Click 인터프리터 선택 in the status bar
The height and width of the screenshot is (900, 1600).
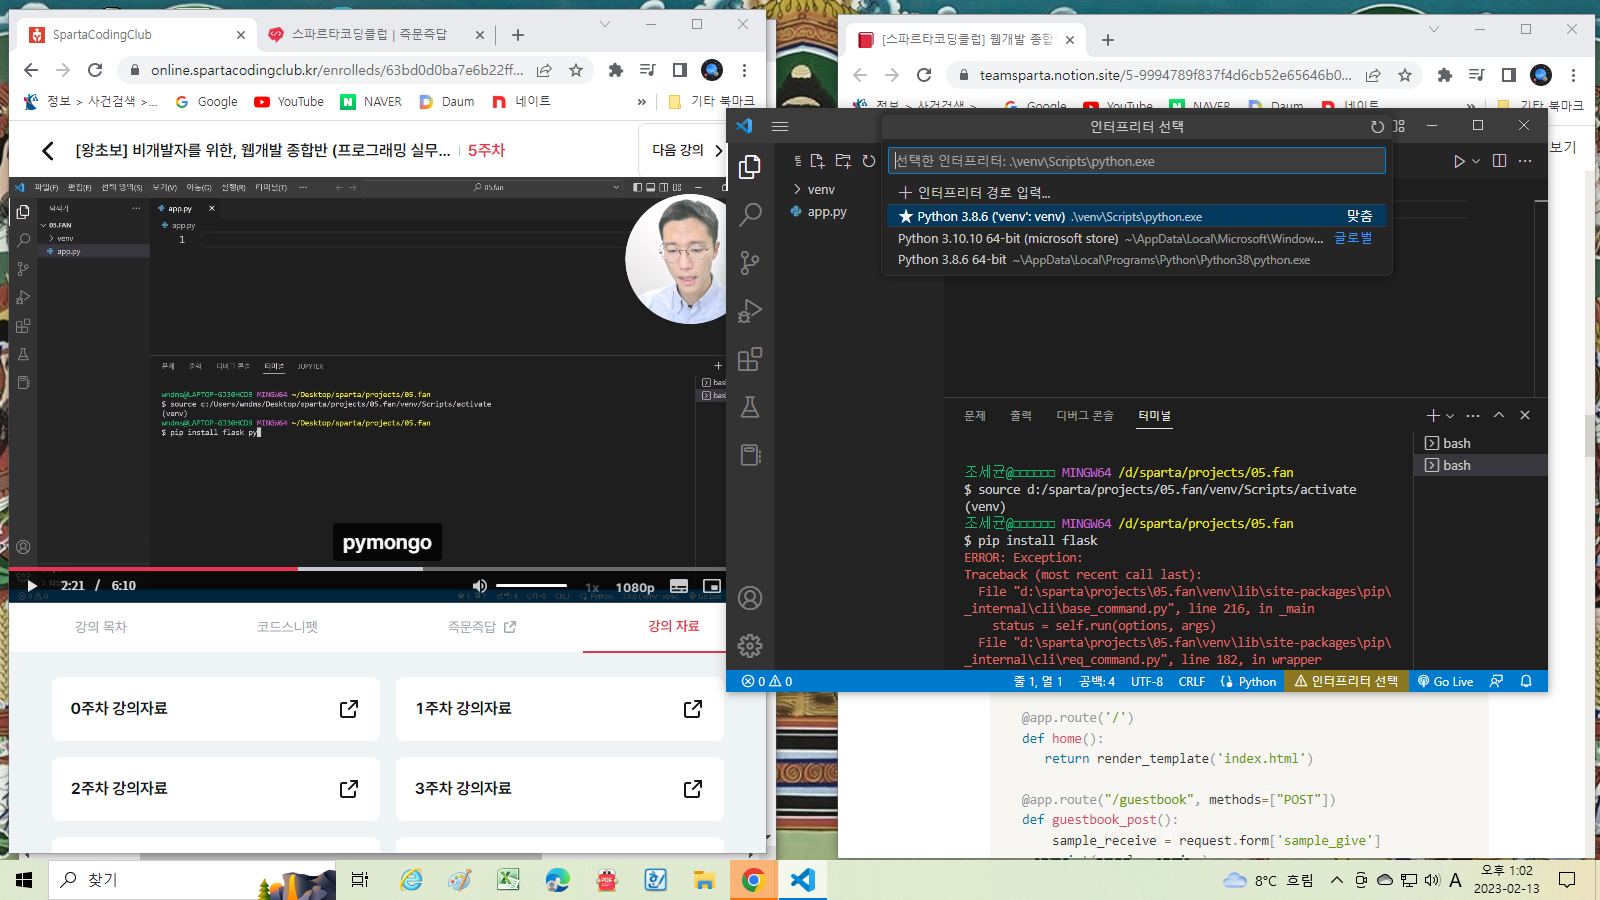(1346, 681)
